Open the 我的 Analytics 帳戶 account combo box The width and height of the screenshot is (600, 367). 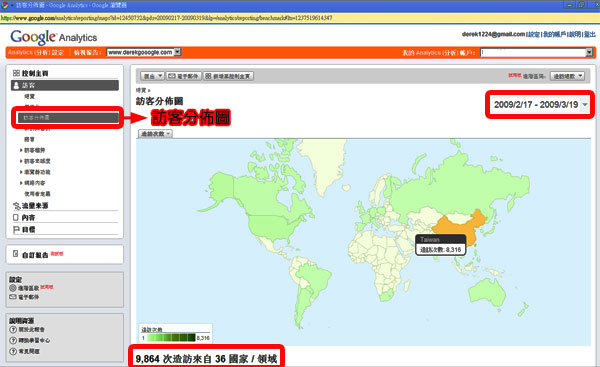tap(537, 52)
